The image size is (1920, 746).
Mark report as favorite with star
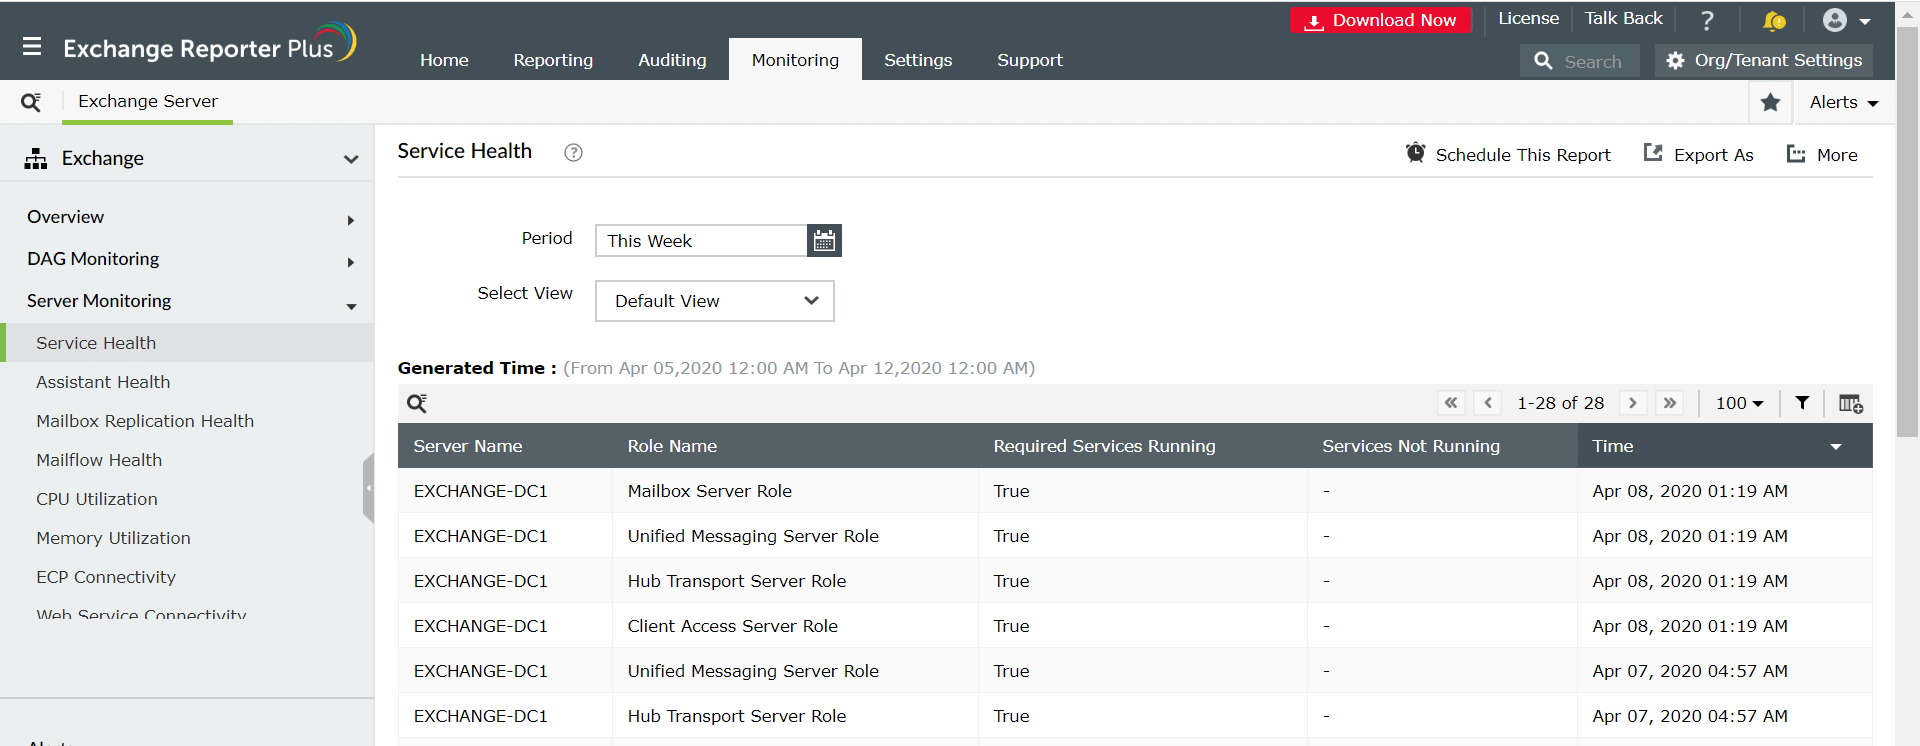[1770, 102]
